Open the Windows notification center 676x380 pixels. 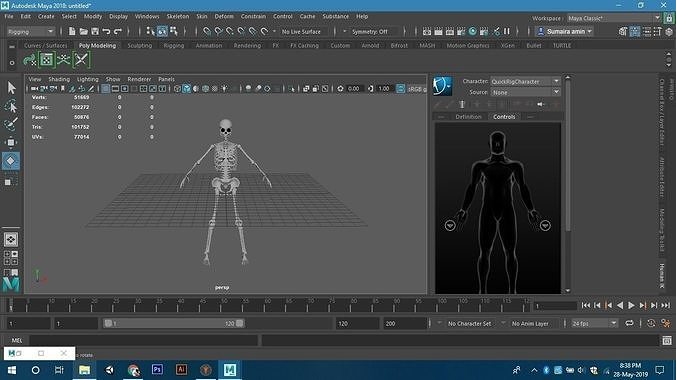pos(660,370)
